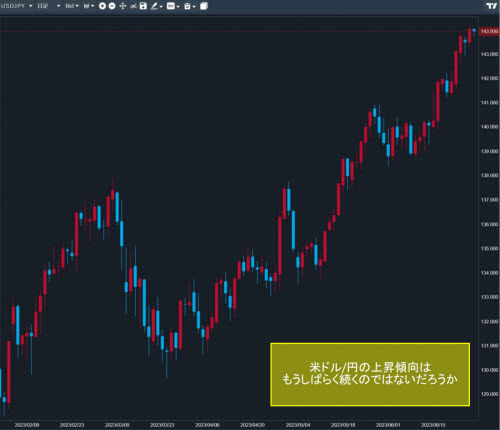
Task: Click the 2023/05/04 date axis label
Action: tap(298, 425)
